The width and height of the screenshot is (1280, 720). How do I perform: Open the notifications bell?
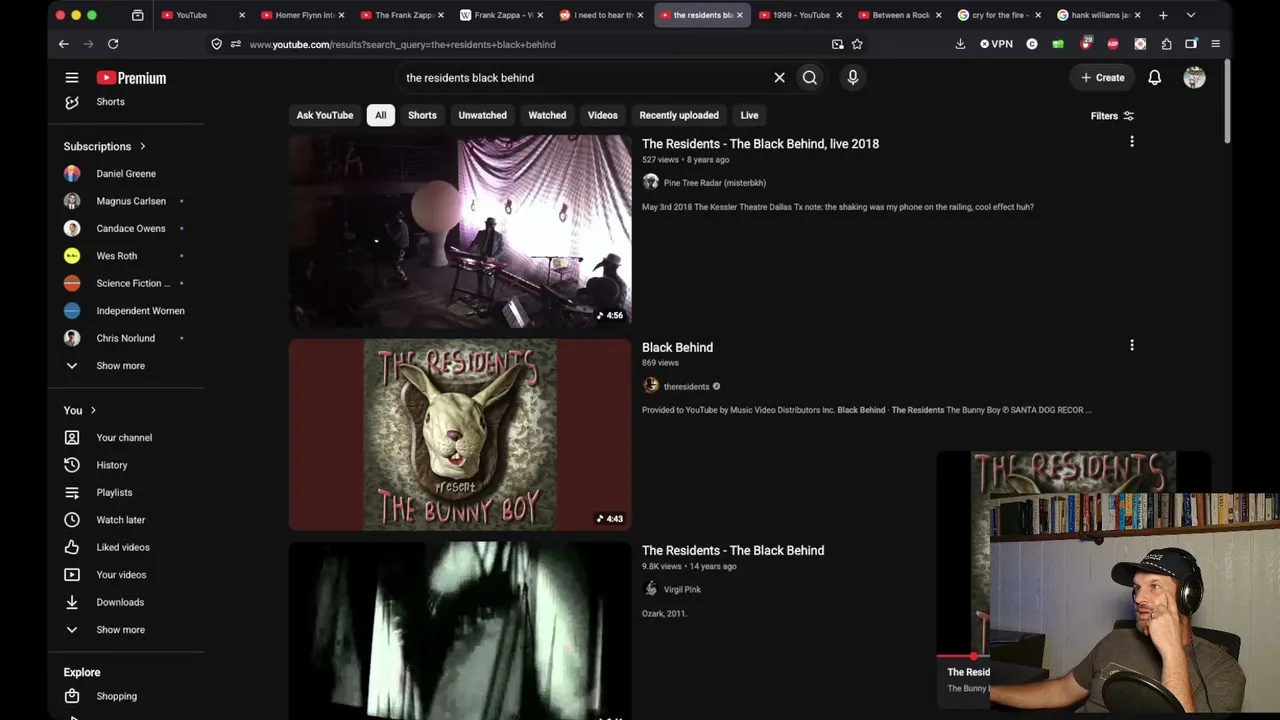(1155, 78)
